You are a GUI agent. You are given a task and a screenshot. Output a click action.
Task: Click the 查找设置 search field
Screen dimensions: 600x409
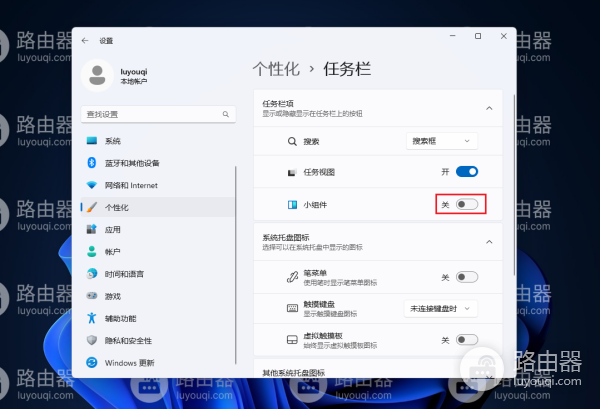[x=158, y=114]
